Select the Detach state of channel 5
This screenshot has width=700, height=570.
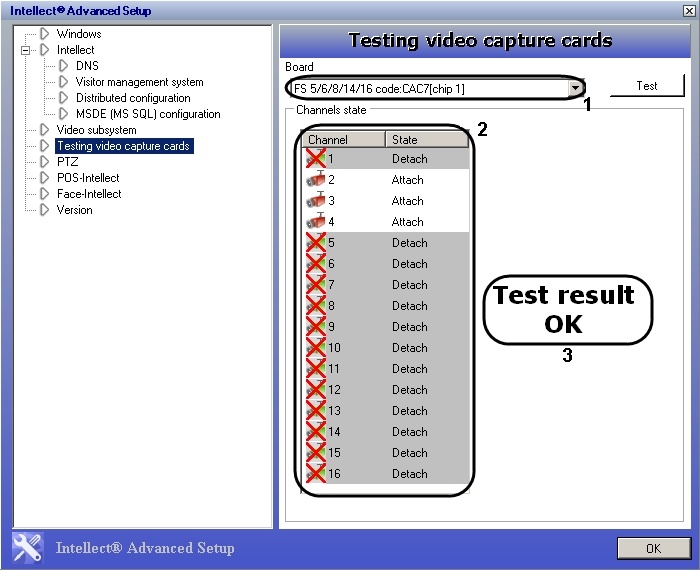pos(410,243)
